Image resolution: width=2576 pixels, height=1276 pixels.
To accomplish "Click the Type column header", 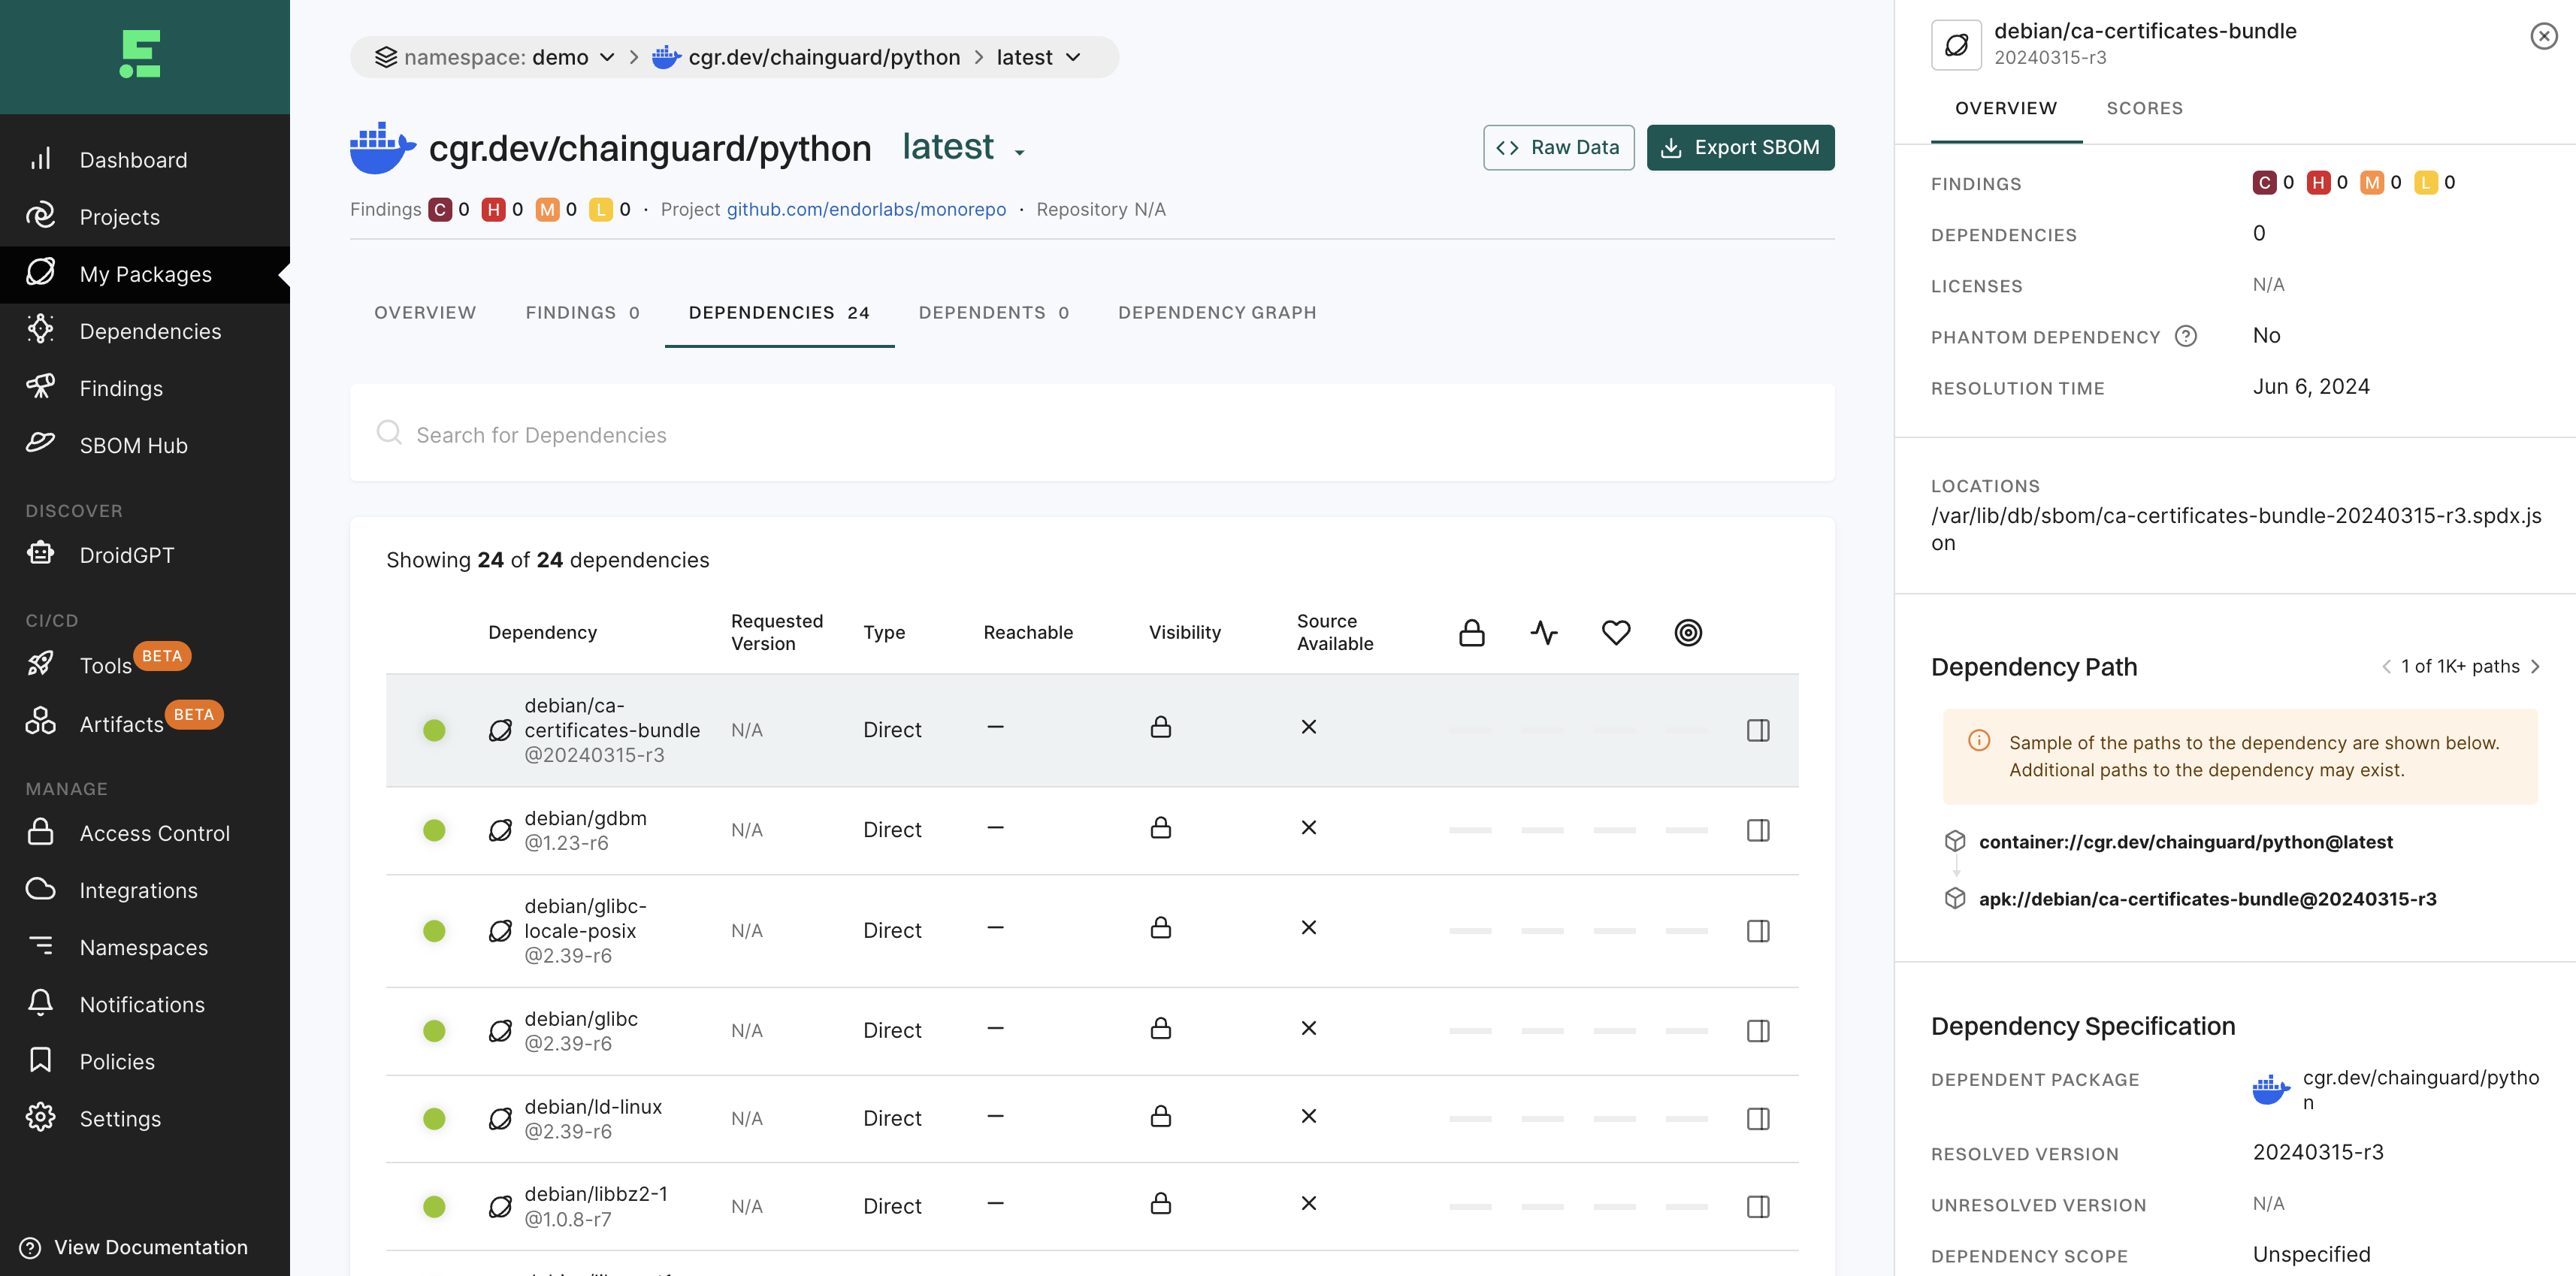I will click(x=884, y=632).
